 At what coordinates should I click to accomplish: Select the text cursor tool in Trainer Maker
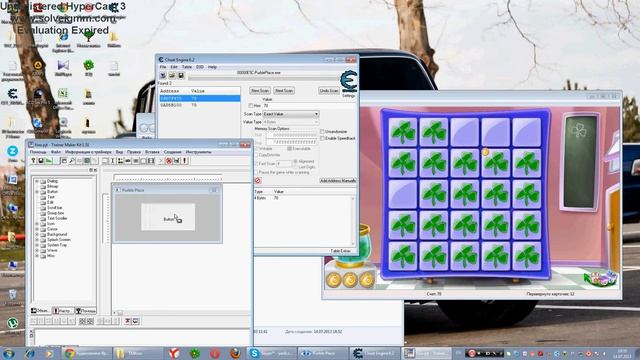pos(113,161)
